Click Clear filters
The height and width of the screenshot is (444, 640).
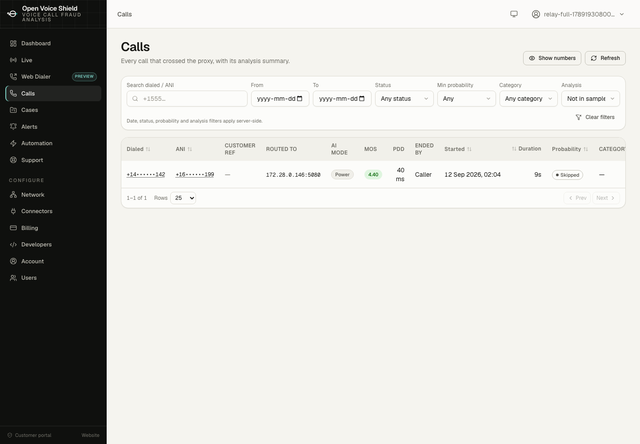pos(595,117)
